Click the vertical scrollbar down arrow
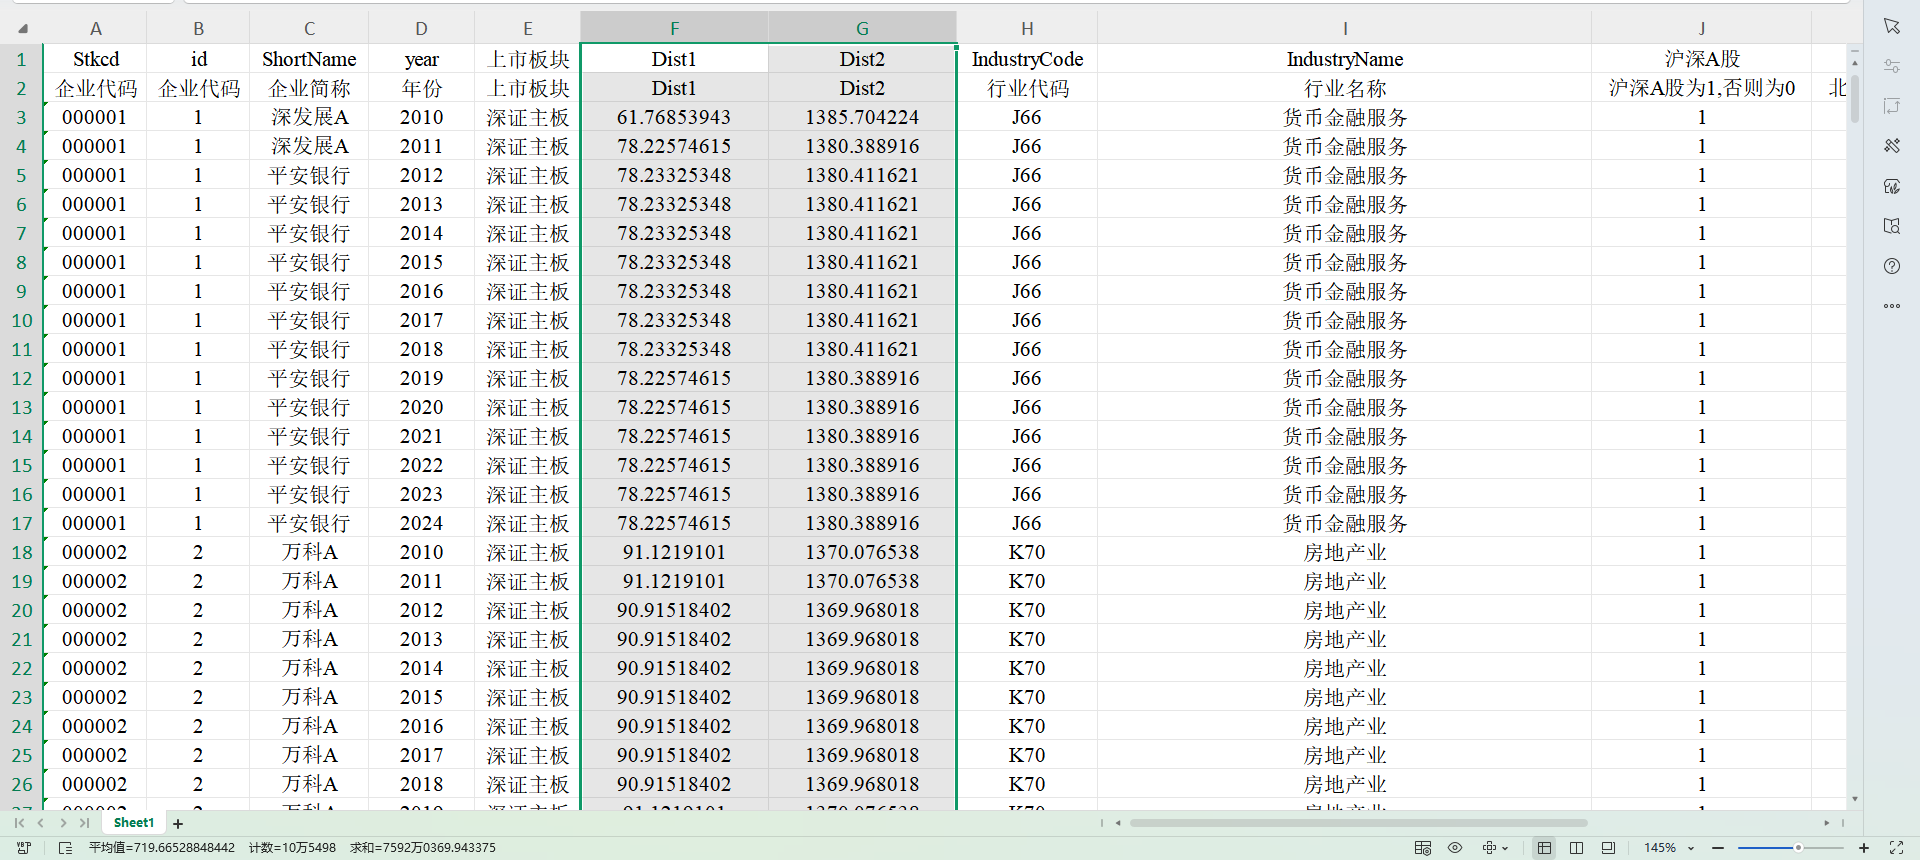 (x=1855, y=799)
